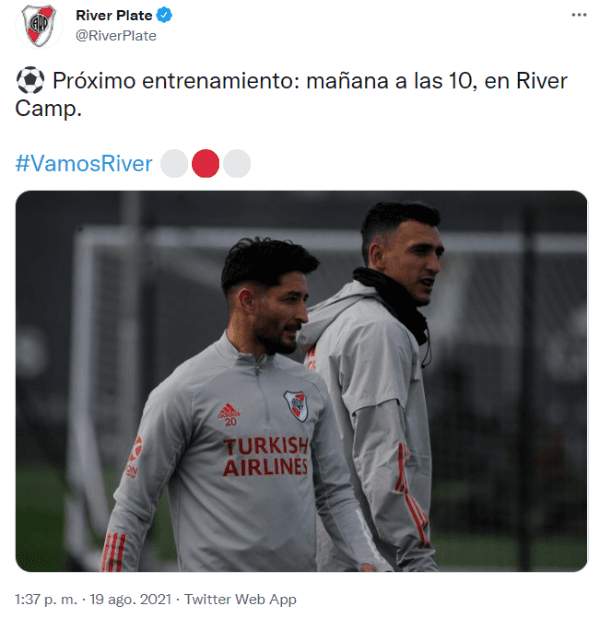This screenshot has width=600, height=618.
Task: Click the River Plate crest on the sweatshirt
Action: [x=296, y=406]
